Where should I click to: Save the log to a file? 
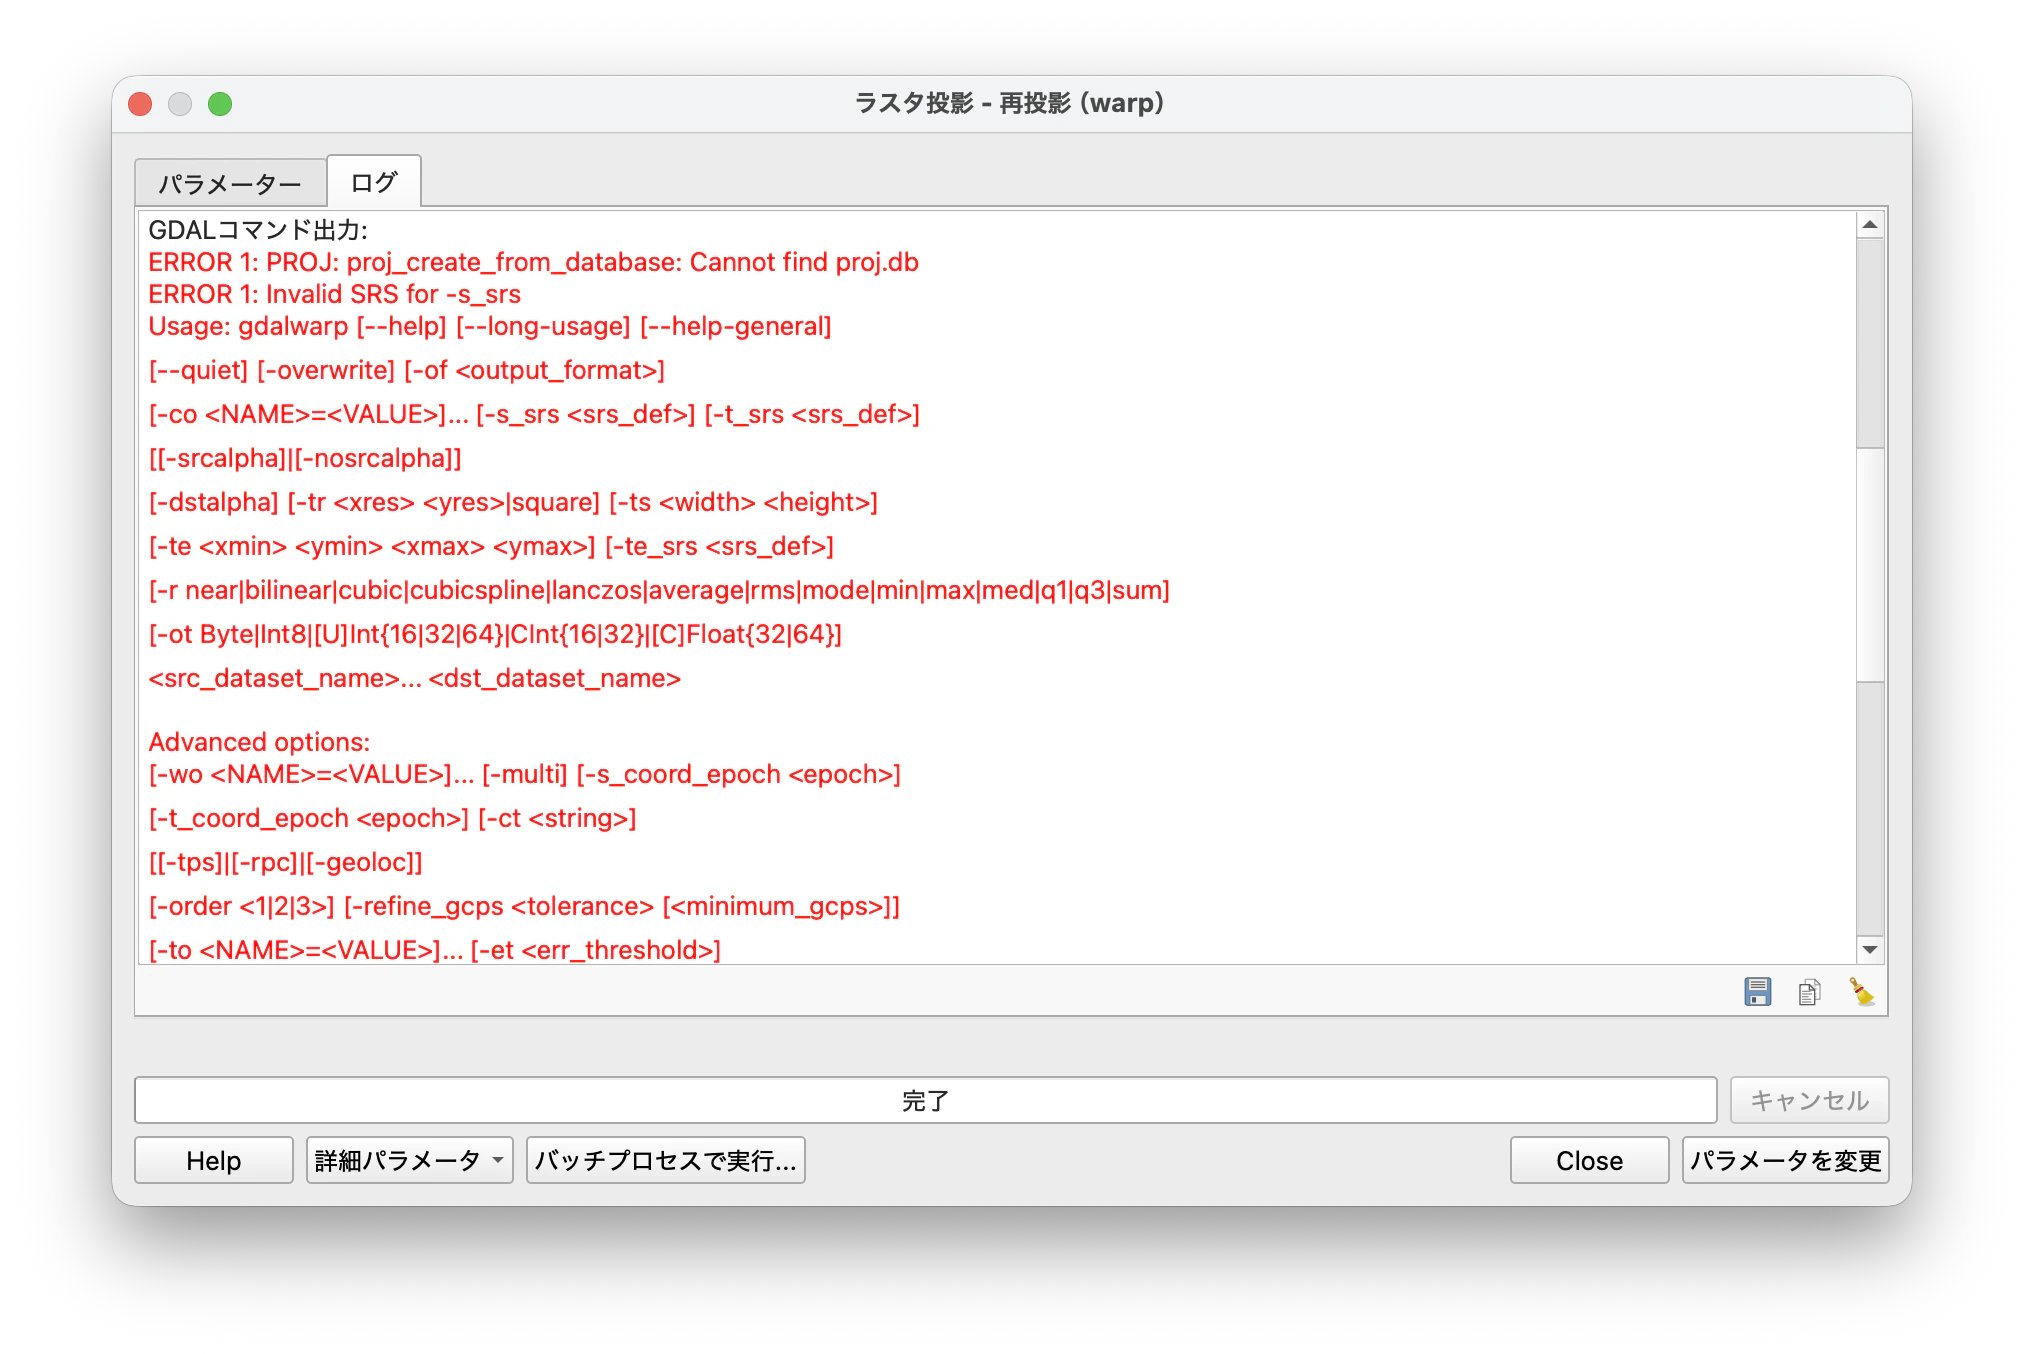(x=1757, y=991)
